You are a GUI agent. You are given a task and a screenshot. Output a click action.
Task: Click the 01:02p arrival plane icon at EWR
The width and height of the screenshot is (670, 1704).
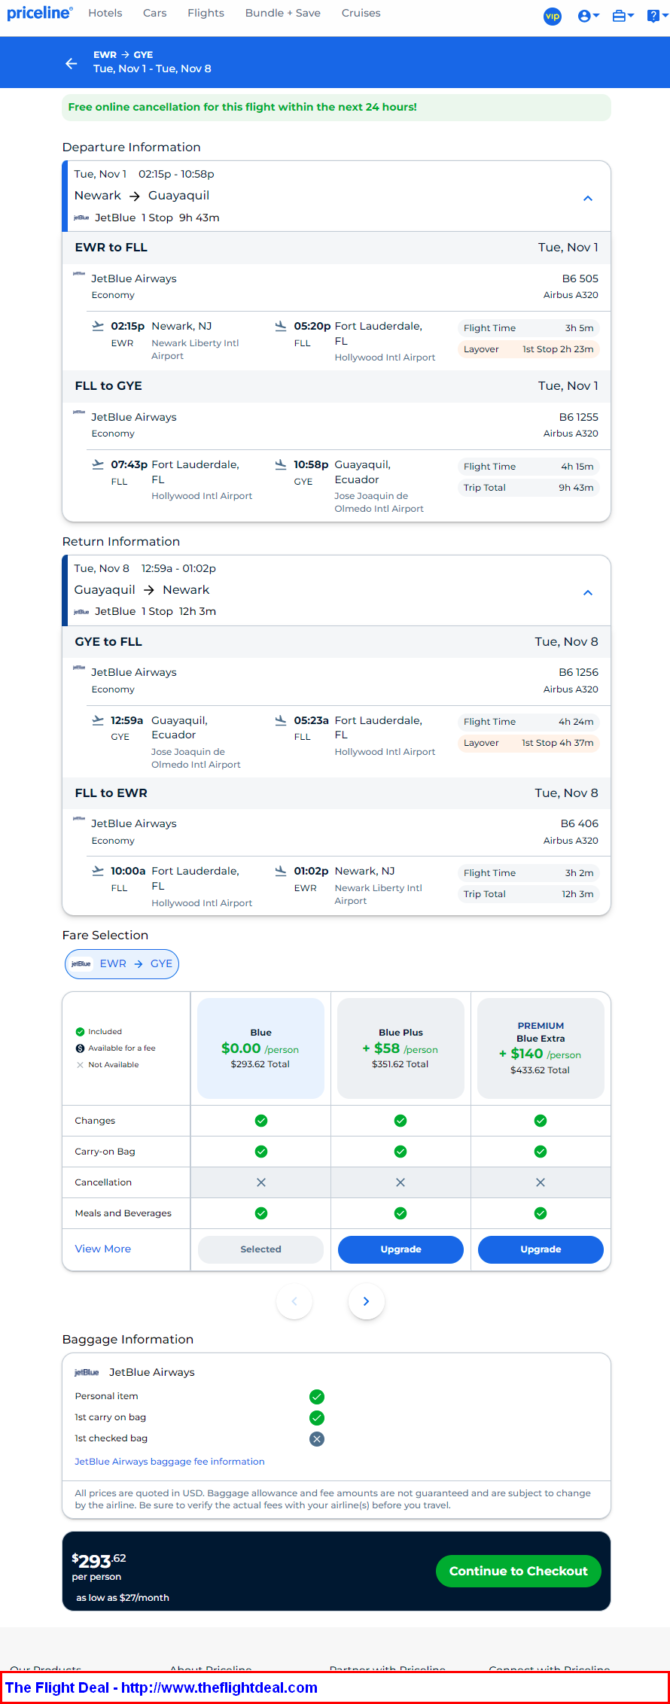pyautogui.click(x=281, y=871)
